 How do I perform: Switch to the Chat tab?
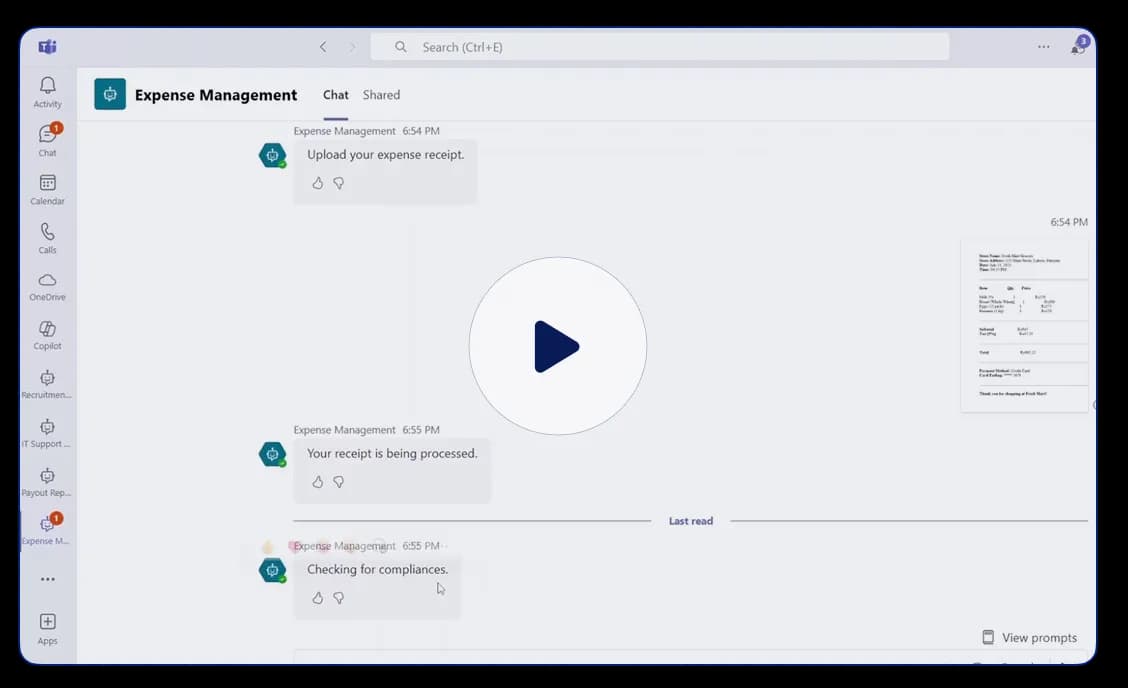coord(335,95)
